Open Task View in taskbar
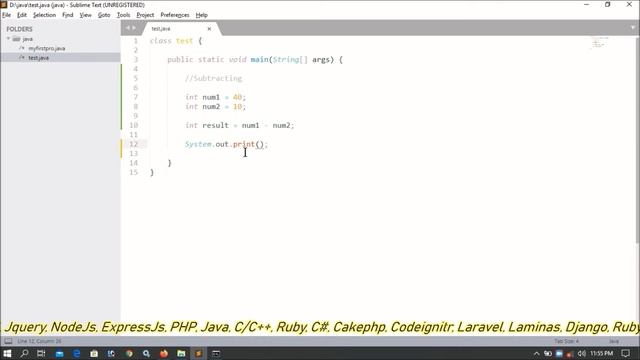 click(41, 353)
